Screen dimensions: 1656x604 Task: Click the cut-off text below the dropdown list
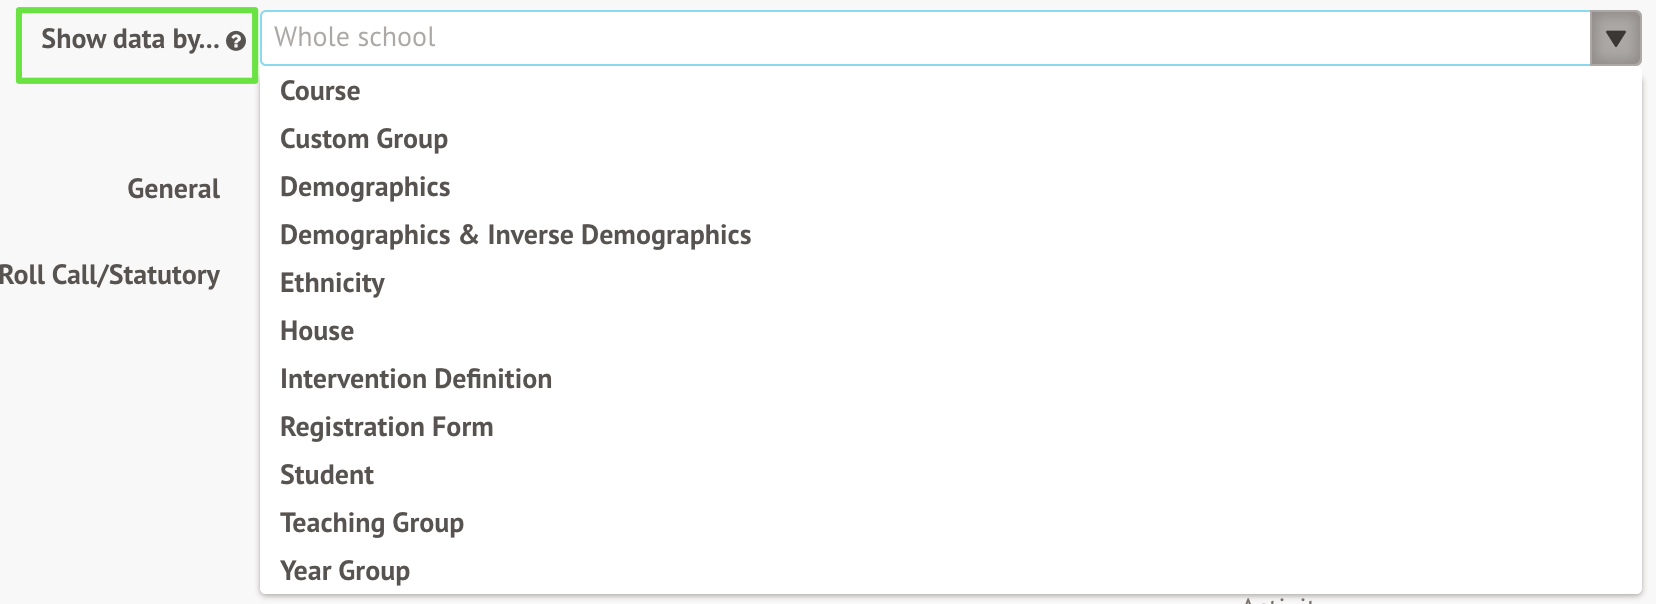tap(1278, 600)
